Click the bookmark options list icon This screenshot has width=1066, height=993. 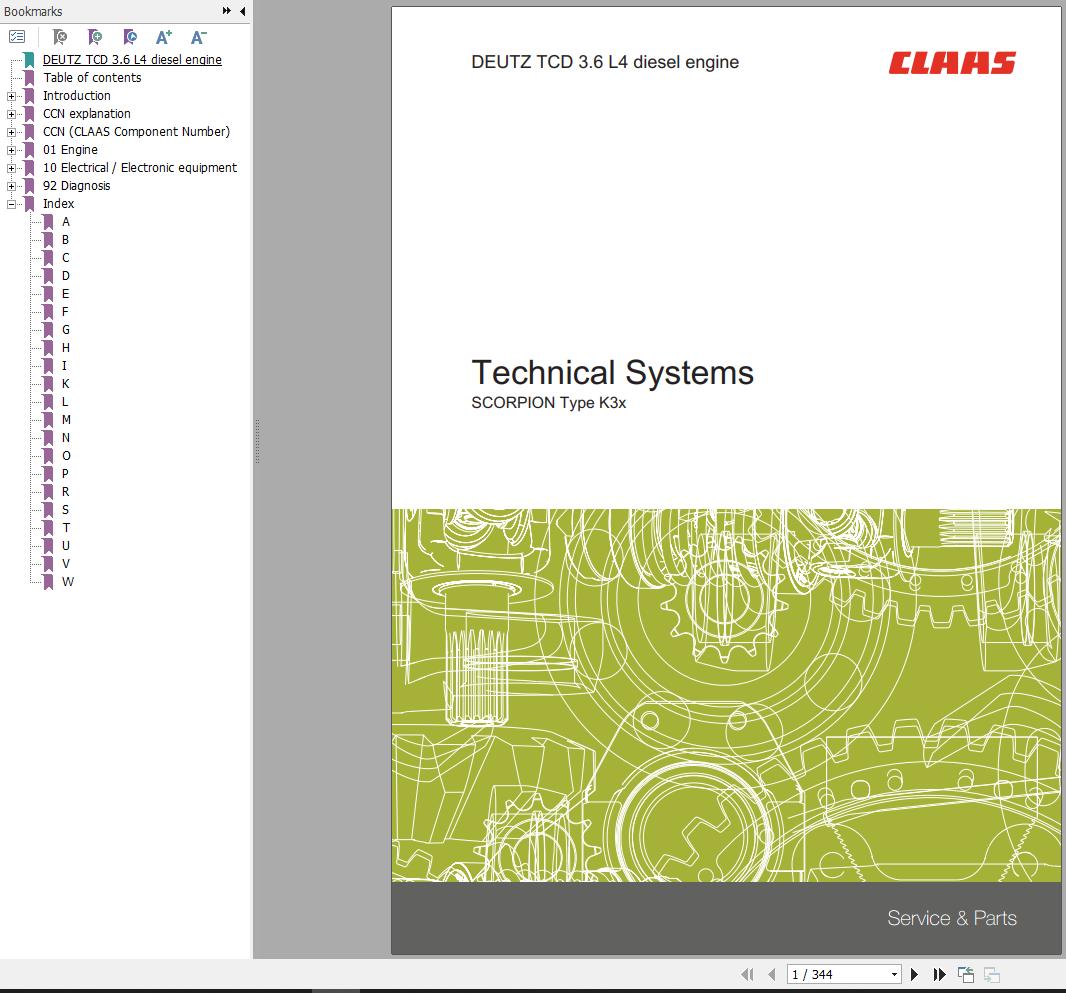coord(17,37)
